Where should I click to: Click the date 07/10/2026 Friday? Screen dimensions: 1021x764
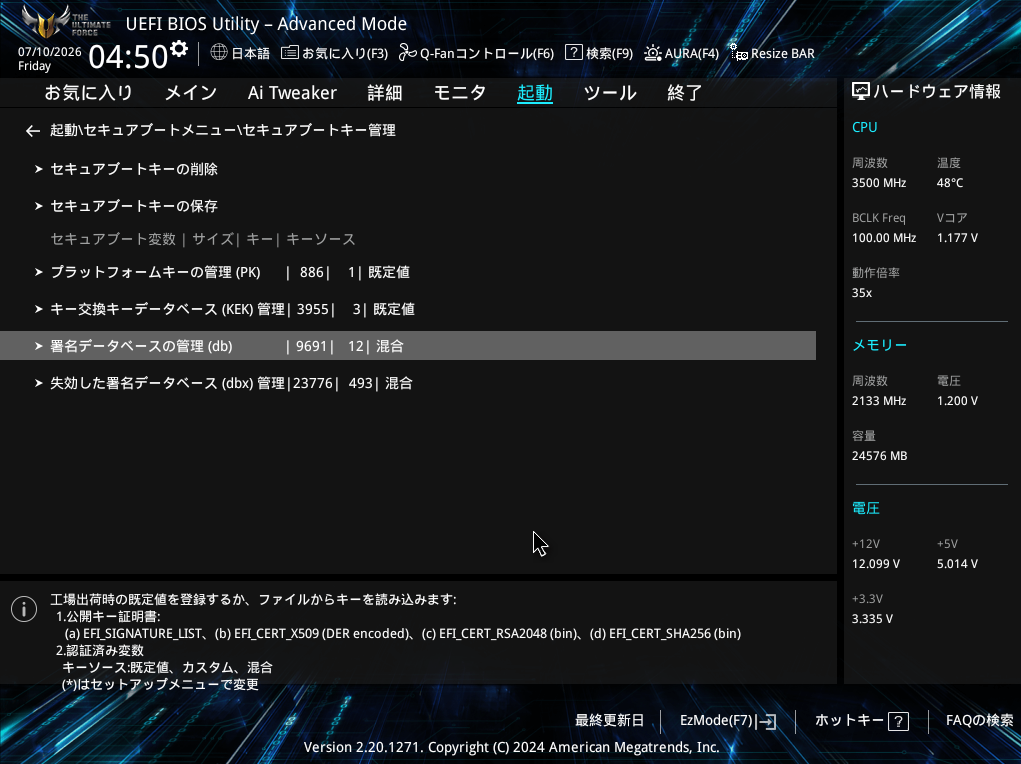coord(49,59)
